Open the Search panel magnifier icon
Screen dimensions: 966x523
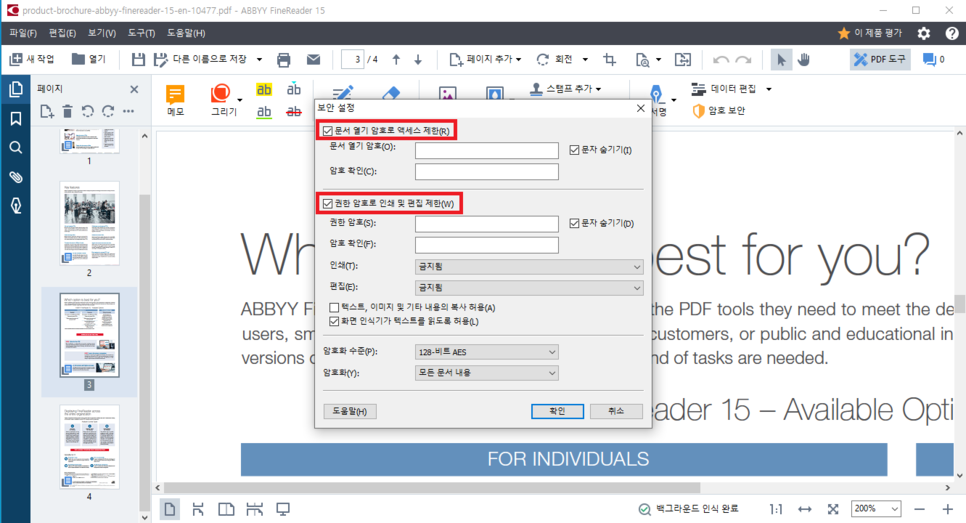click(16, 148)
